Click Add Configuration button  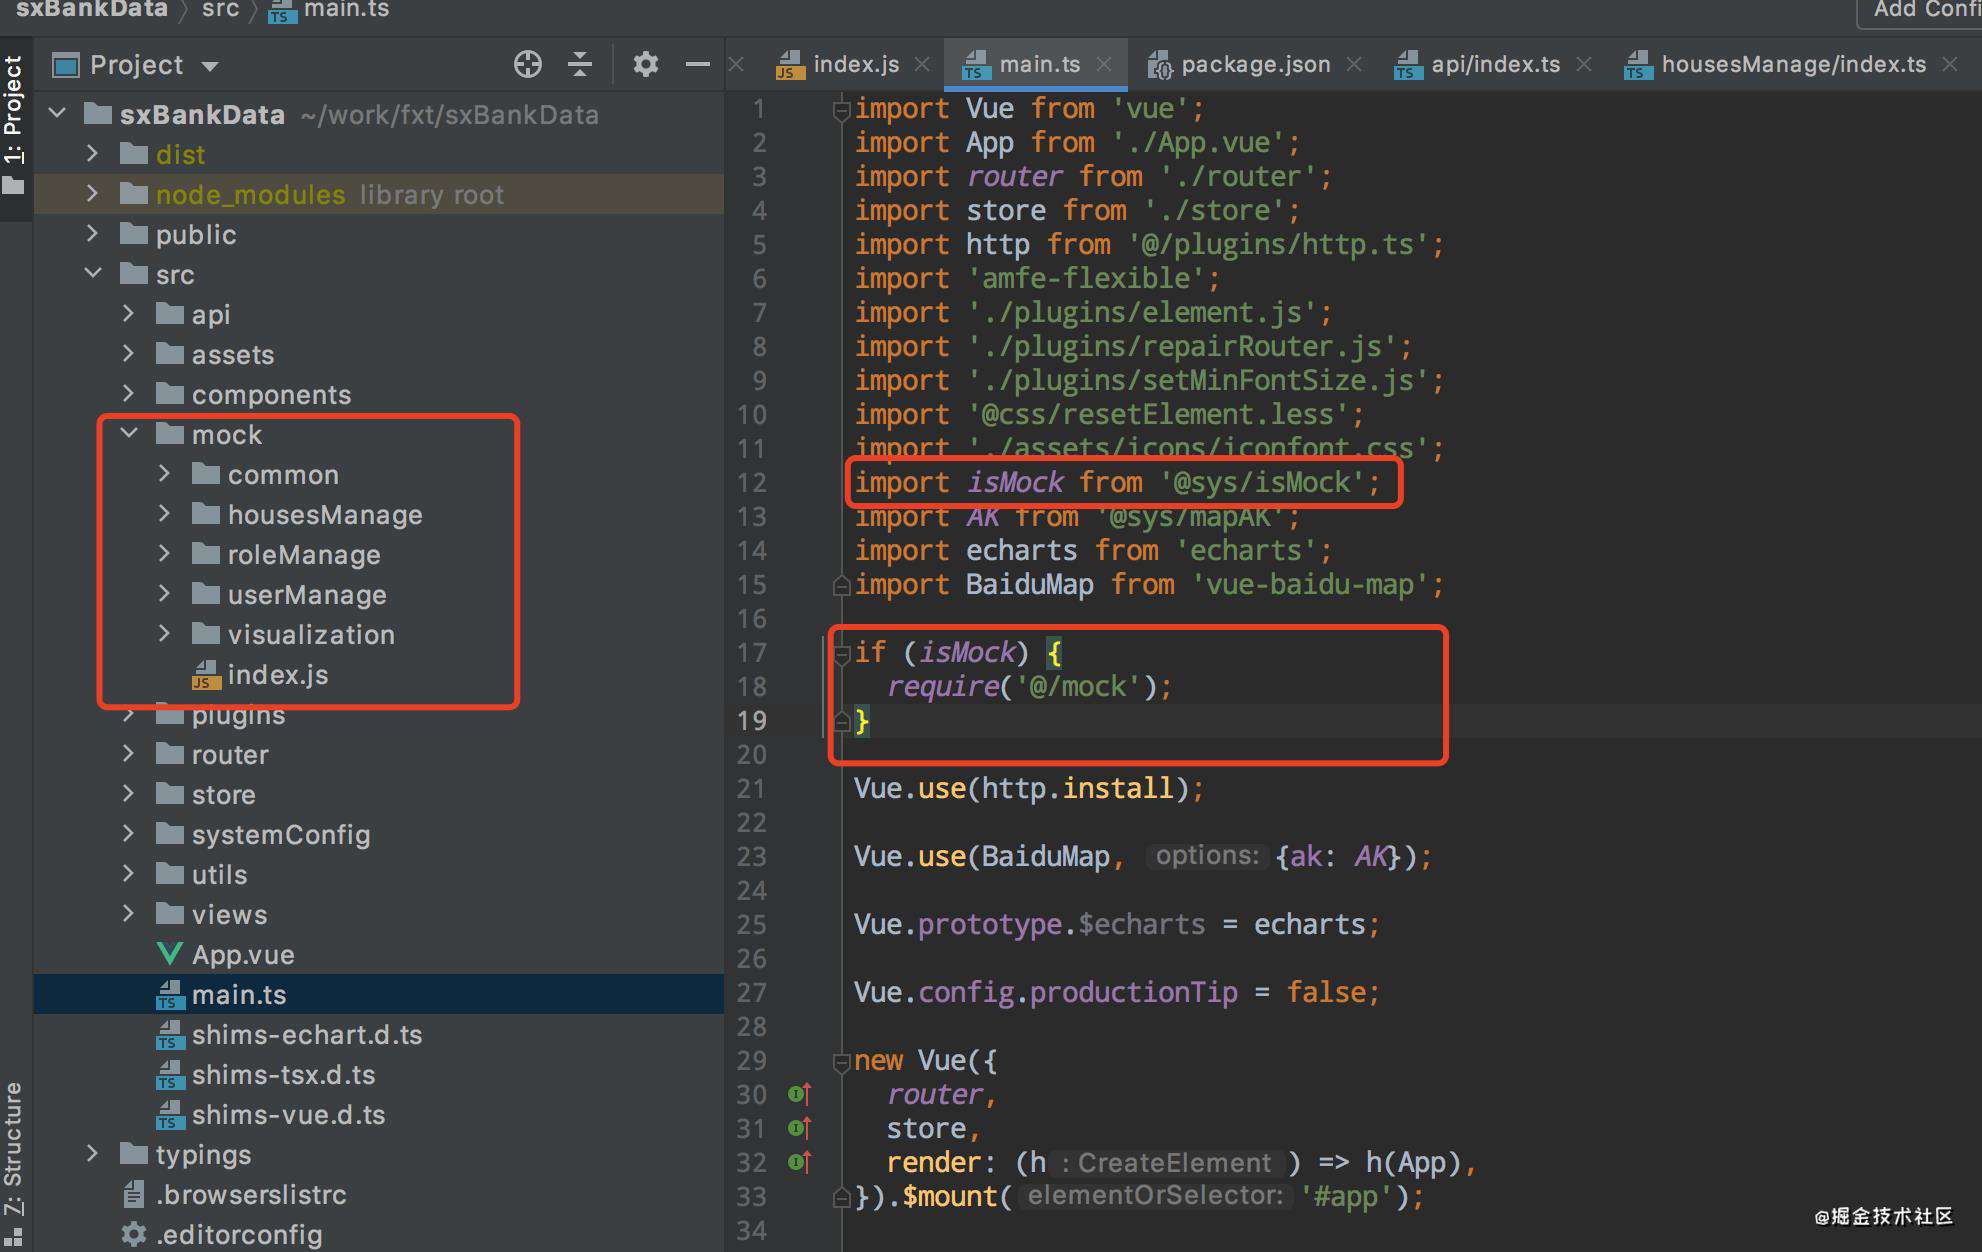coord(1920,10)
